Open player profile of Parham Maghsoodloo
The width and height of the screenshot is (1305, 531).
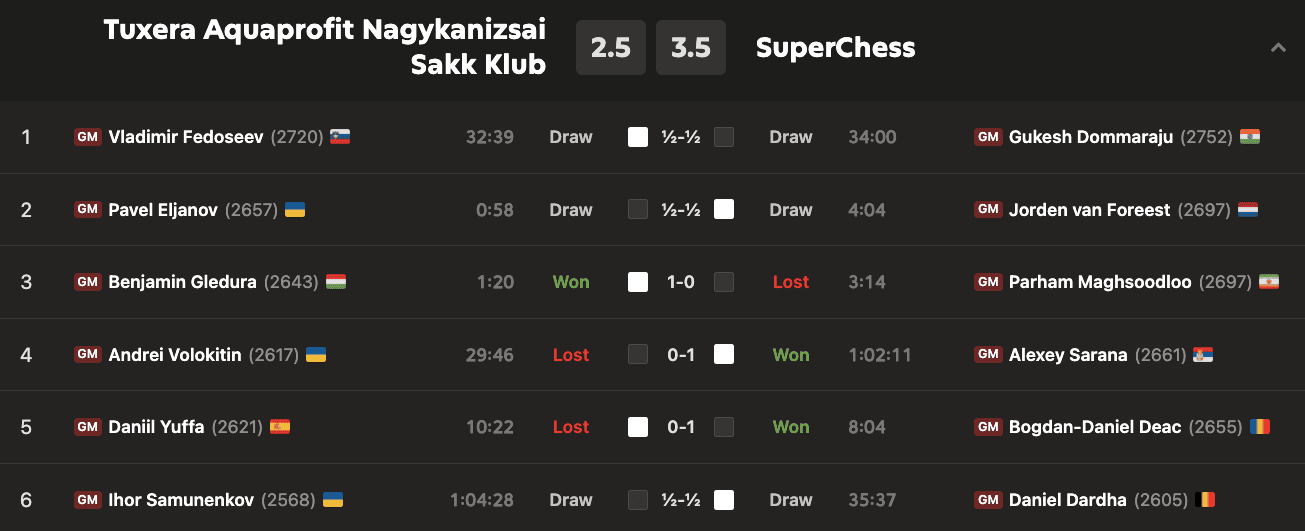click(x=1100, y=282)
